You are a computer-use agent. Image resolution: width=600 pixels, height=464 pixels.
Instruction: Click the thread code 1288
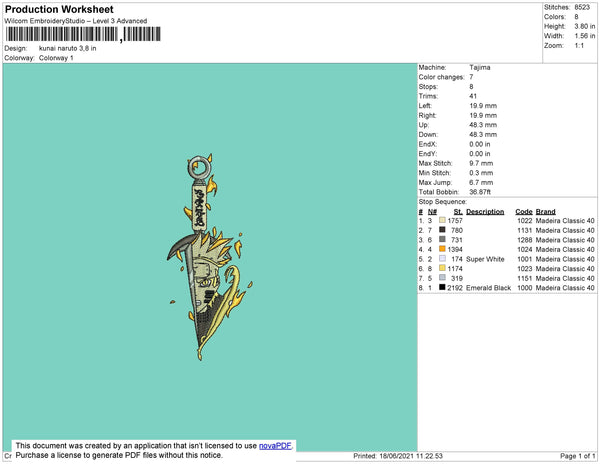point(525,240)
